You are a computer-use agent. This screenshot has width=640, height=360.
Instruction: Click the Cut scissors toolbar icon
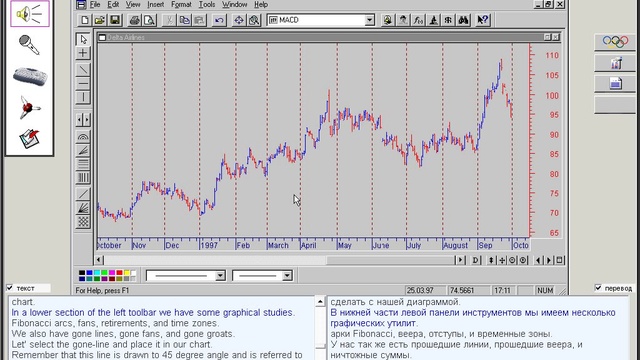tap(169, 20)
